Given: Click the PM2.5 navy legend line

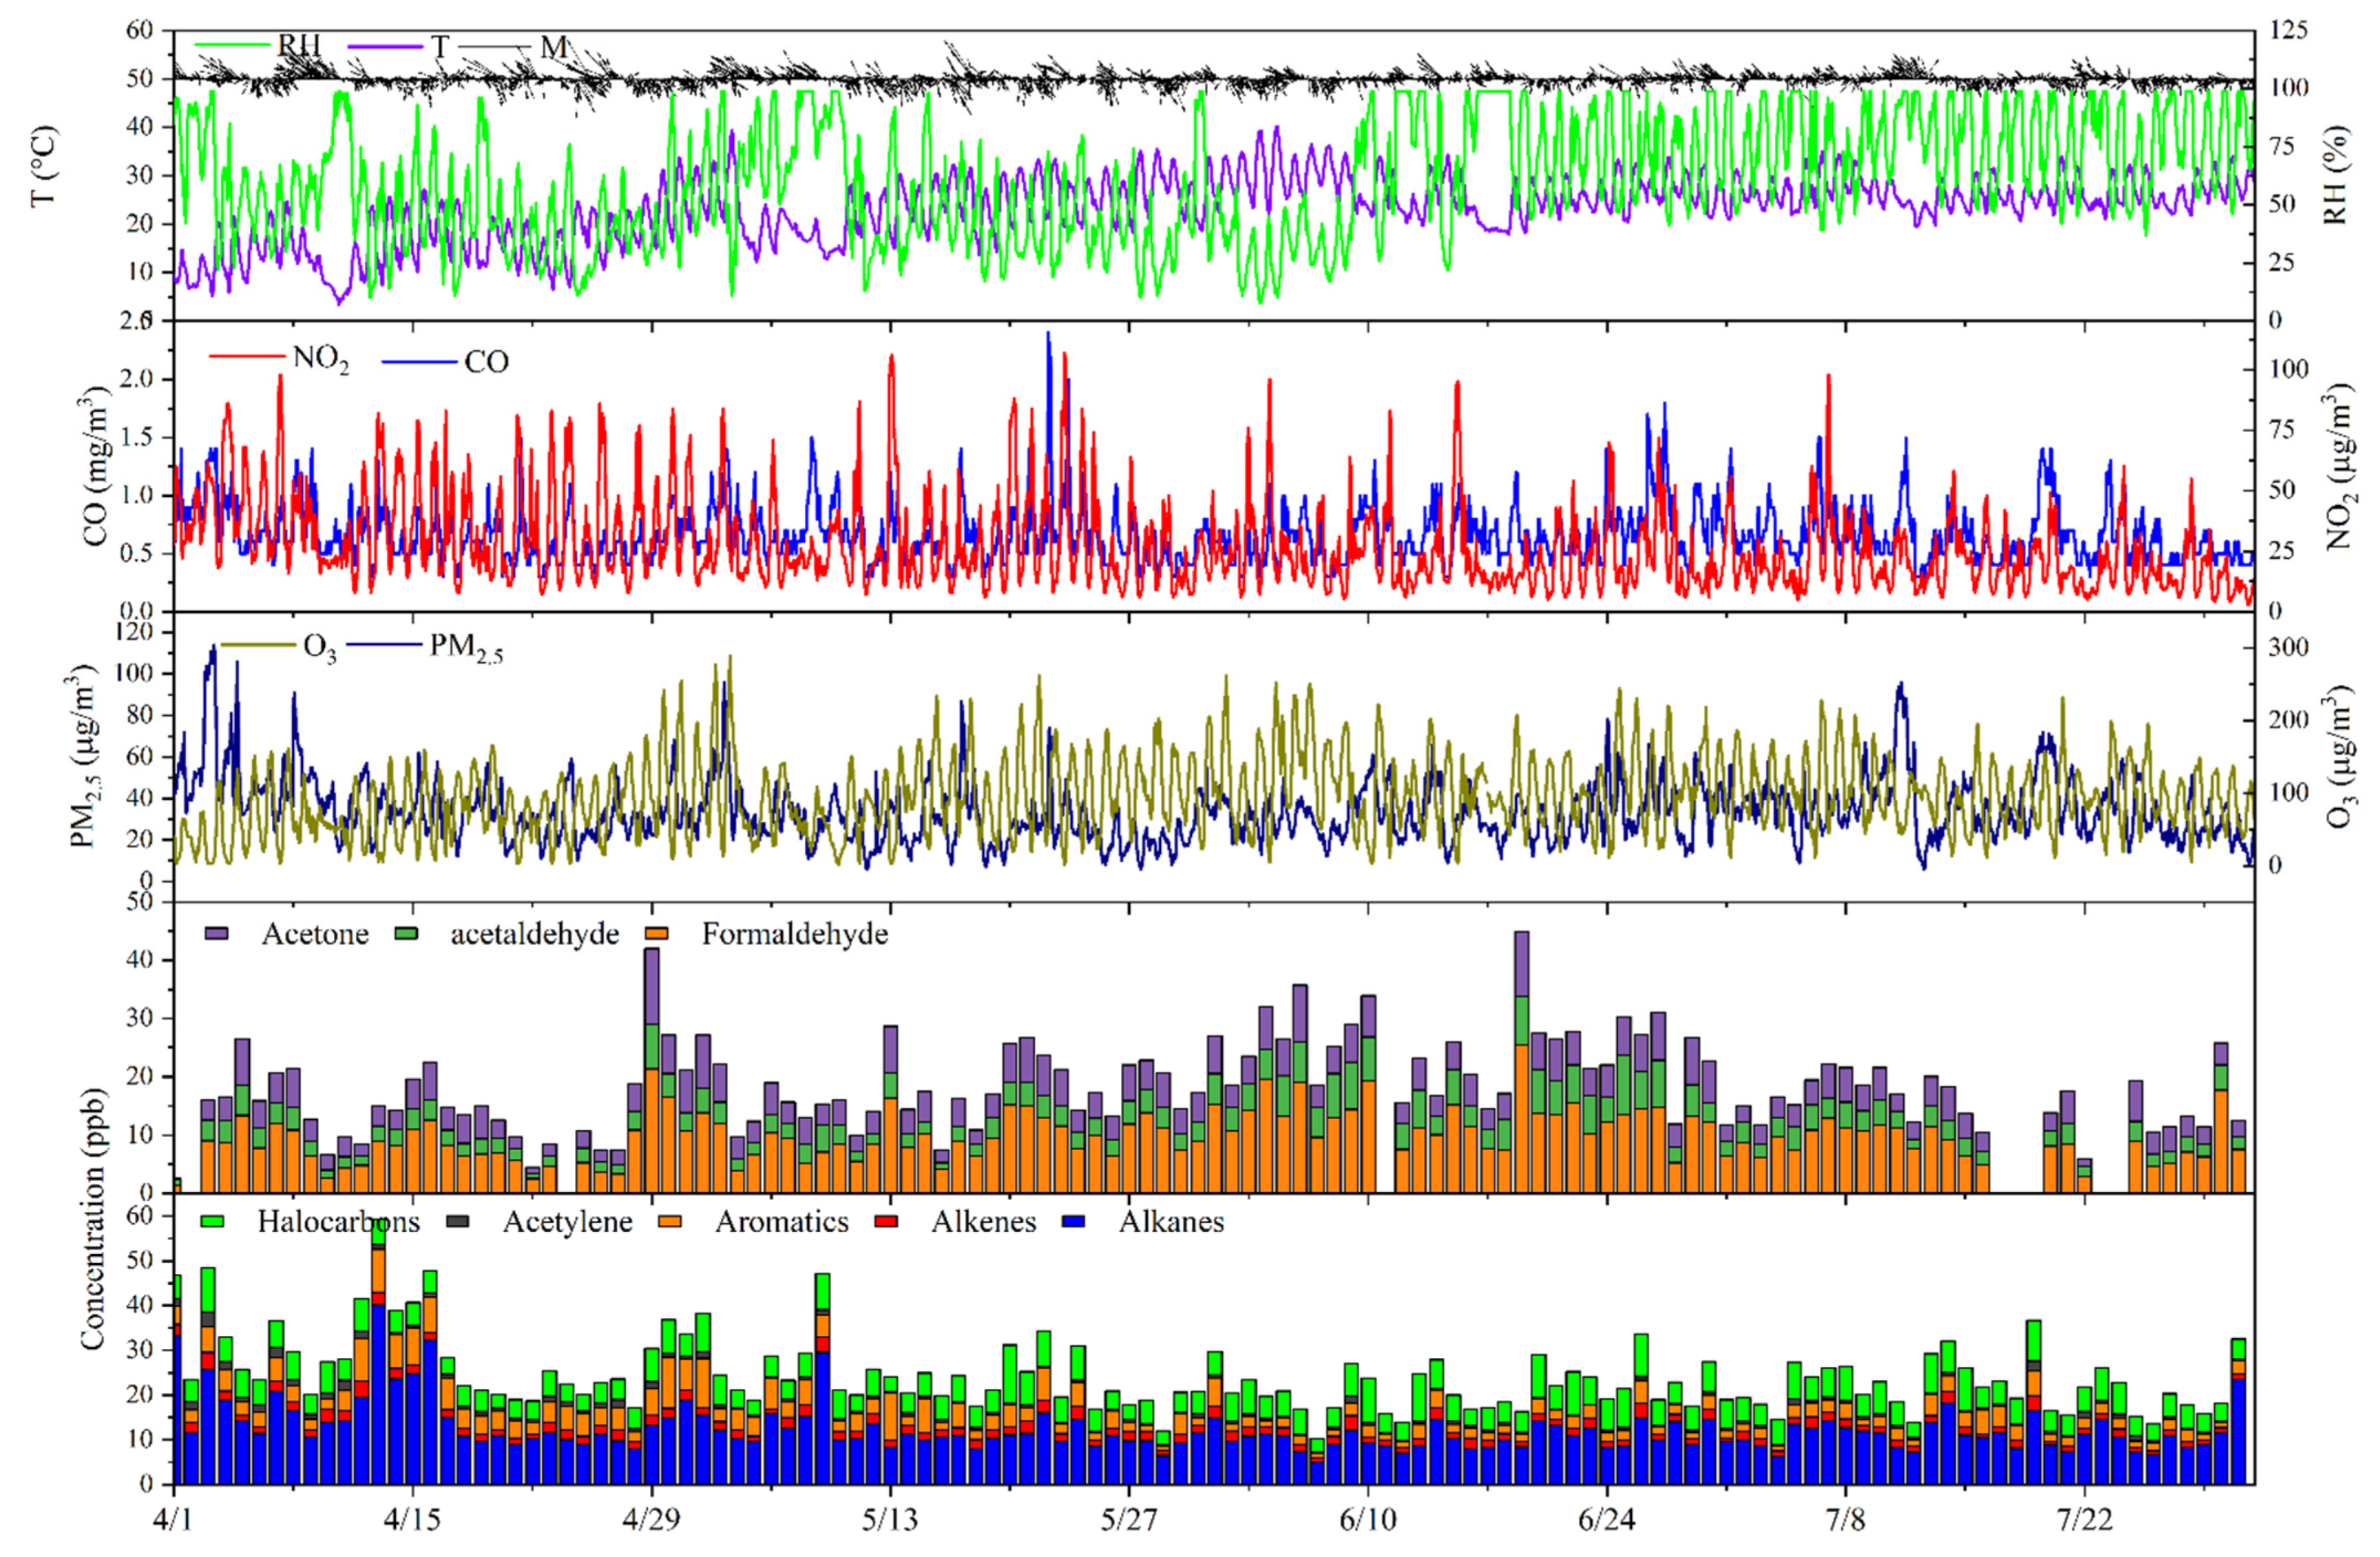Looking at the screenshot, I should pyautogui.click(x=384, y=645).
